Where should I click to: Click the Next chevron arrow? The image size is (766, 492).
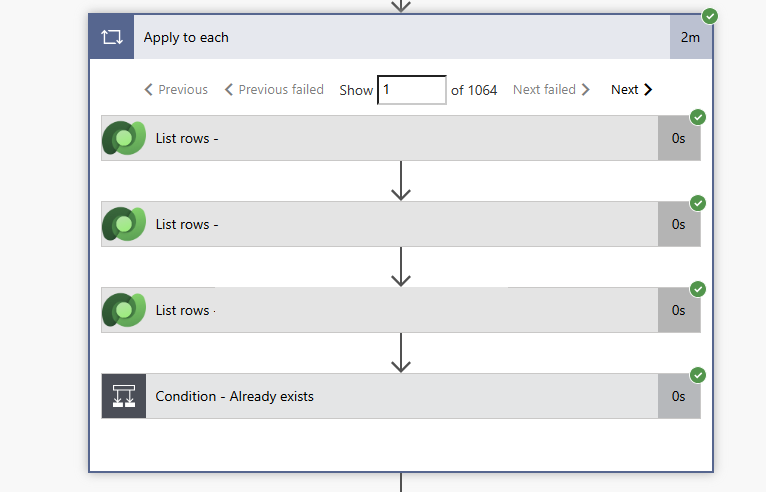coord(648,90)
